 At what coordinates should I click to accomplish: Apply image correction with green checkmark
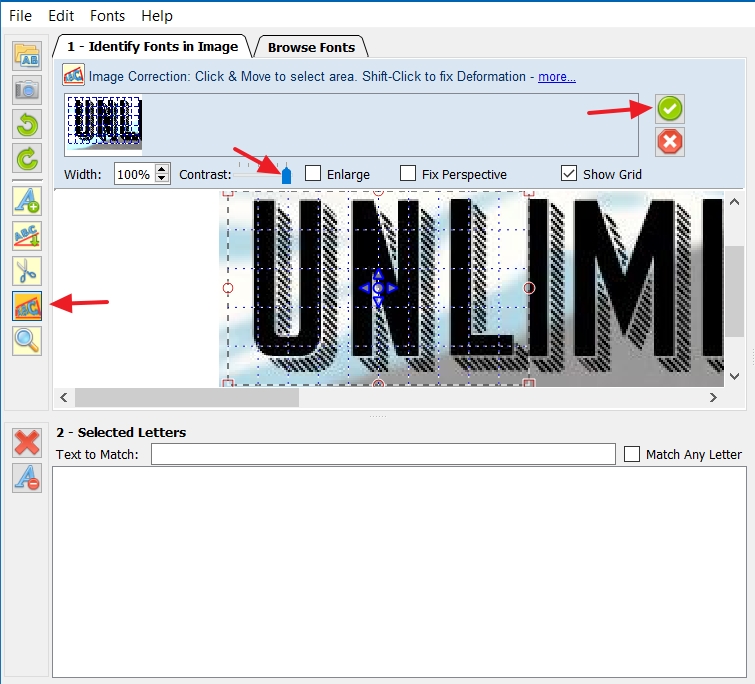tap(670, 109)
